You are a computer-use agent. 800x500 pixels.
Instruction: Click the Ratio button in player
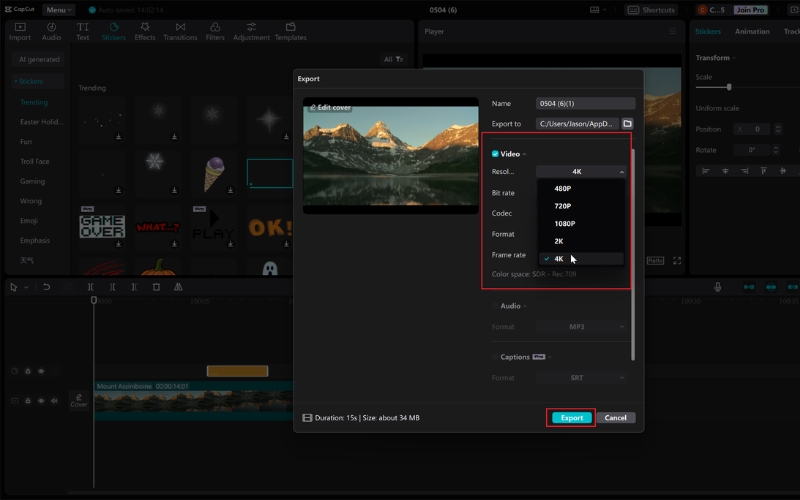655,261
